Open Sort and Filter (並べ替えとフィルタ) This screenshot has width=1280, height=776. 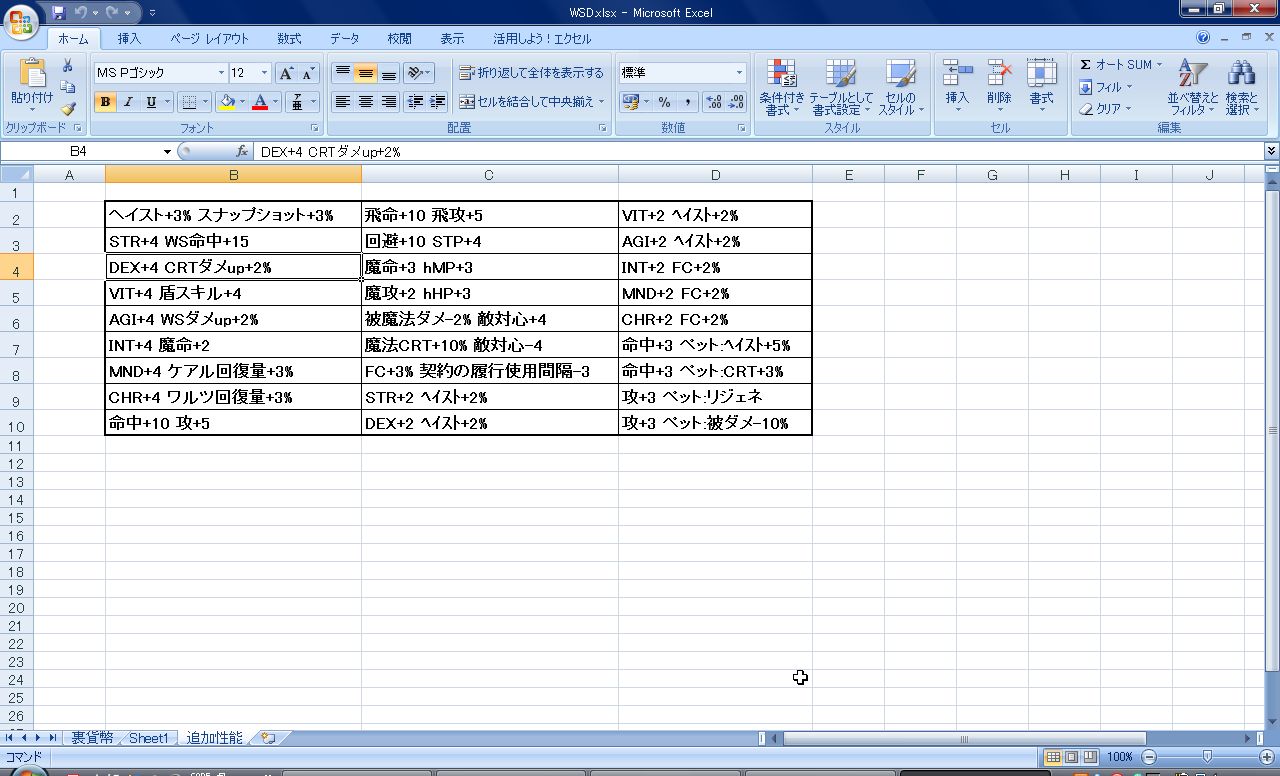coord(1193,88)
